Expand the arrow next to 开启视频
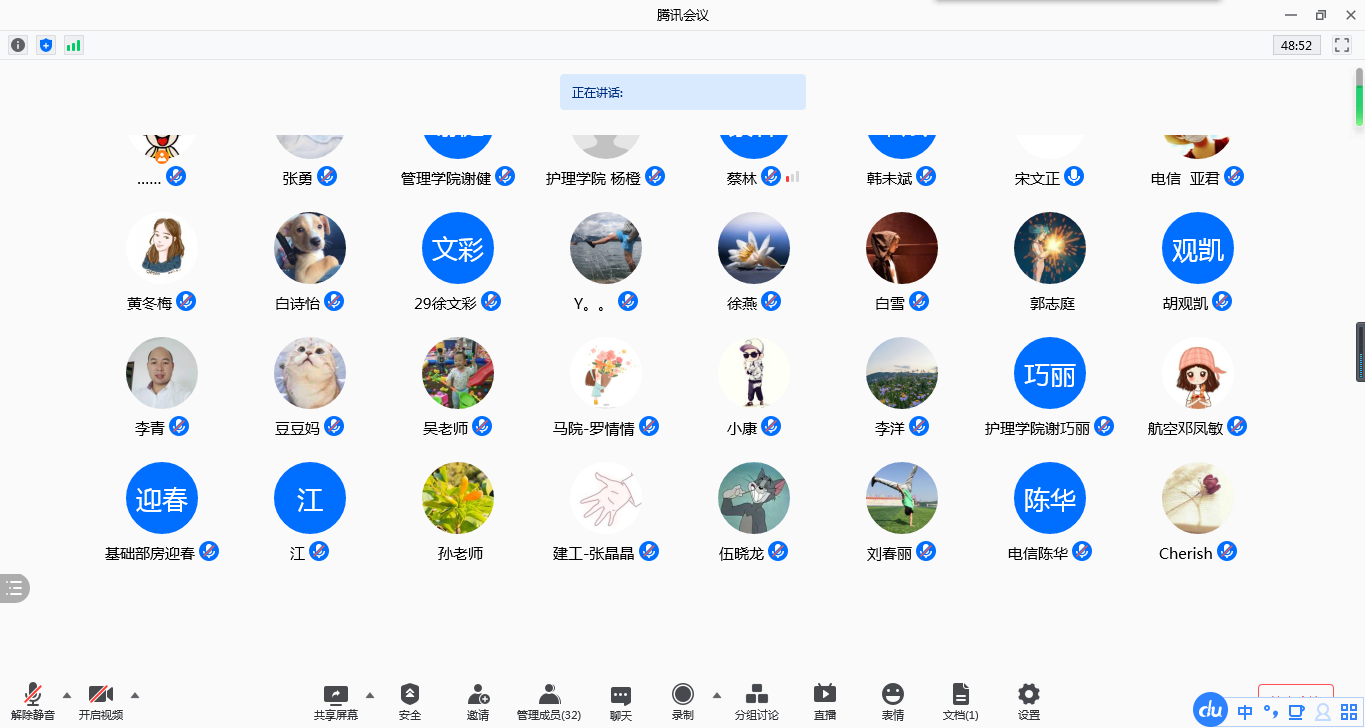This screenshot has height=728, width=1365. tap(135, 695)
